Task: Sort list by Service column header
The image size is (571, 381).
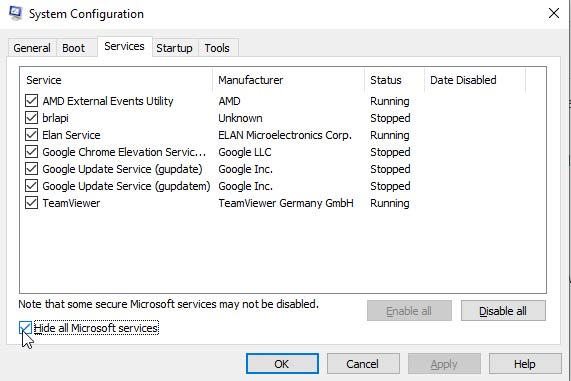Action: click(x=116, y=80)
